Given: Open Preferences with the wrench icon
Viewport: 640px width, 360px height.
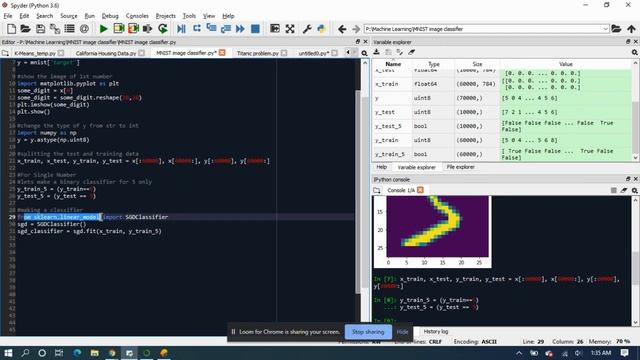Looking at the screenshot, I should (307, 29).
